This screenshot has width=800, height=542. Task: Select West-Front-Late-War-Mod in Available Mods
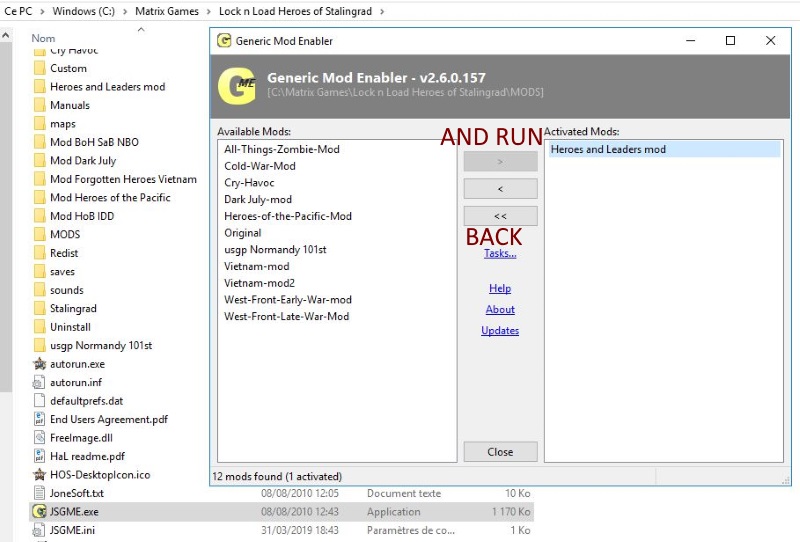coord(287,316)
